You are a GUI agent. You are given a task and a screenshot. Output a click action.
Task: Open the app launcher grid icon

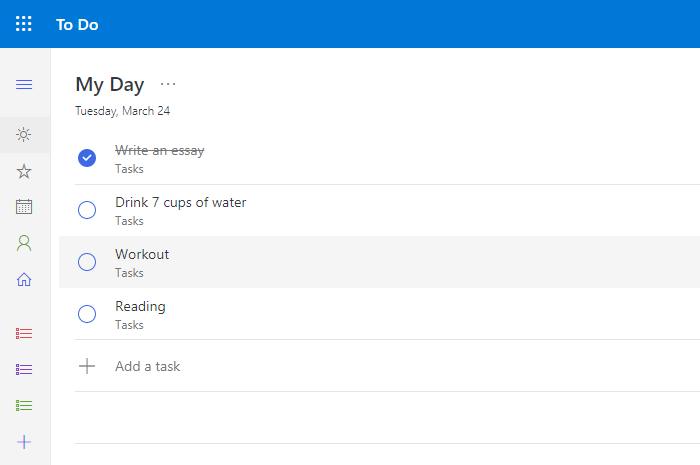click(23, 24)
